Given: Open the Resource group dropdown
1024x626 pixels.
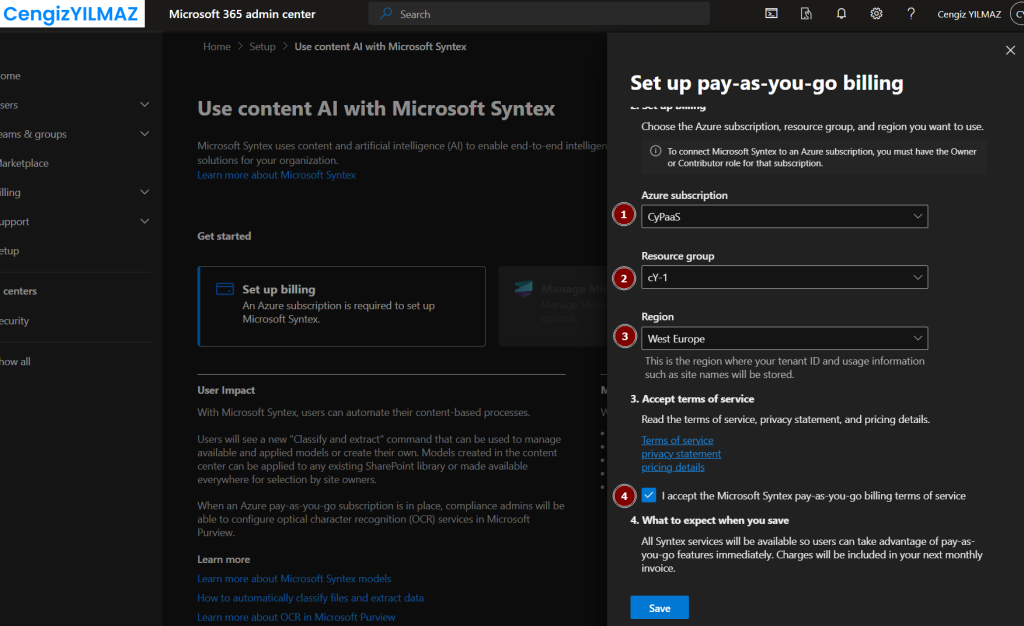Looking at the screenshot, I should click(x=784, y=277).
